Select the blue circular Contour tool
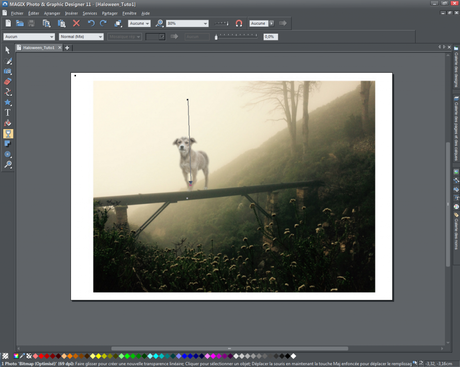The width and height of the screenshot is (460, 367). [x=8, y=154]
